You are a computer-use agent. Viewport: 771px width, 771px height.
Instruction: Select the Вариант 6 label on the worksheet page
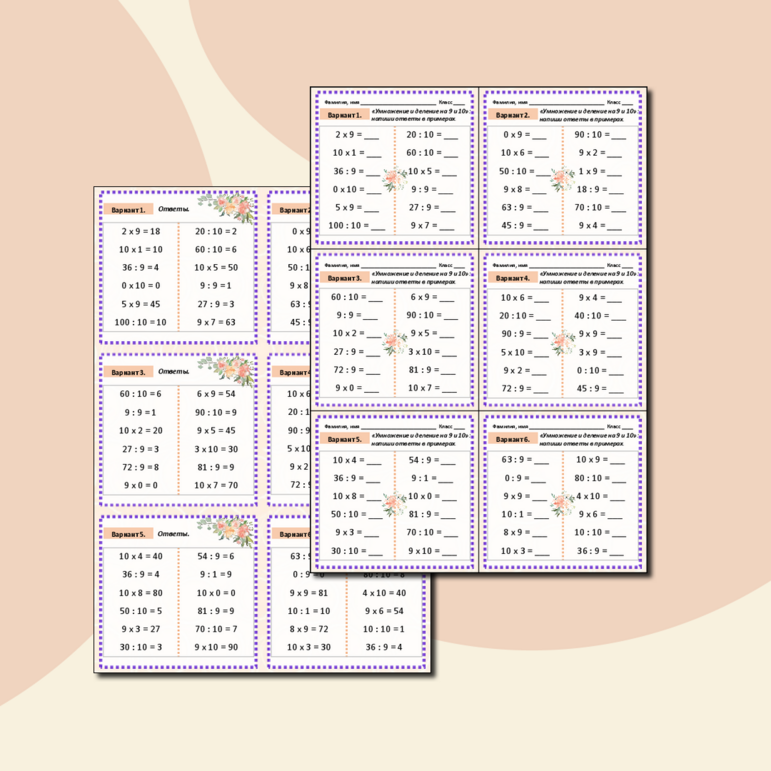[512, 439]
